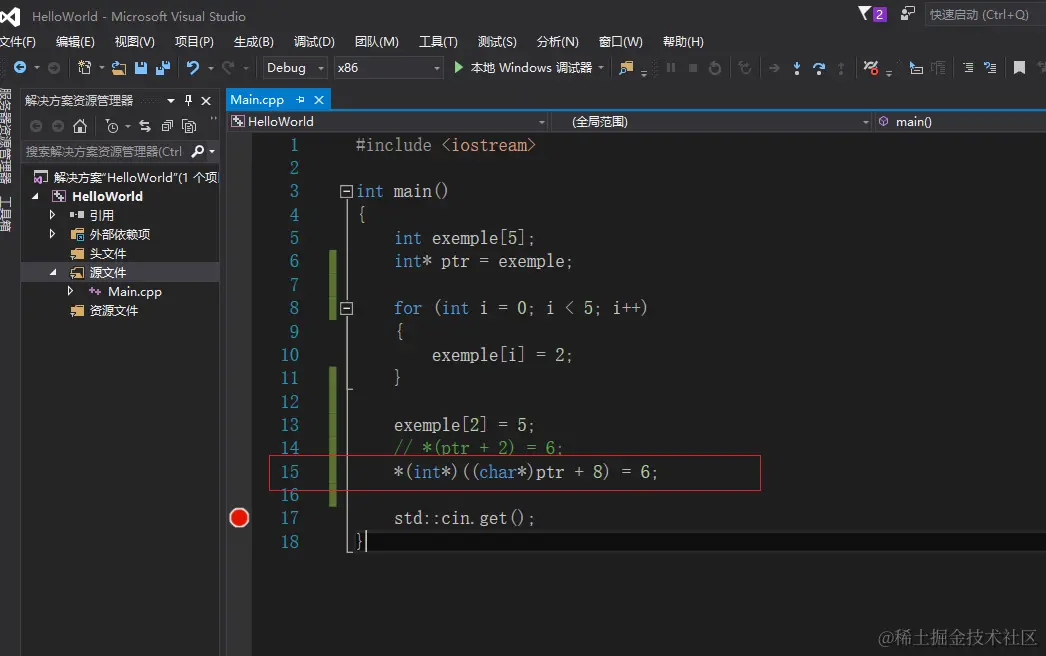Expand the 引用 references node
Screen dimensions: 1046x656
tap(52, 215)
